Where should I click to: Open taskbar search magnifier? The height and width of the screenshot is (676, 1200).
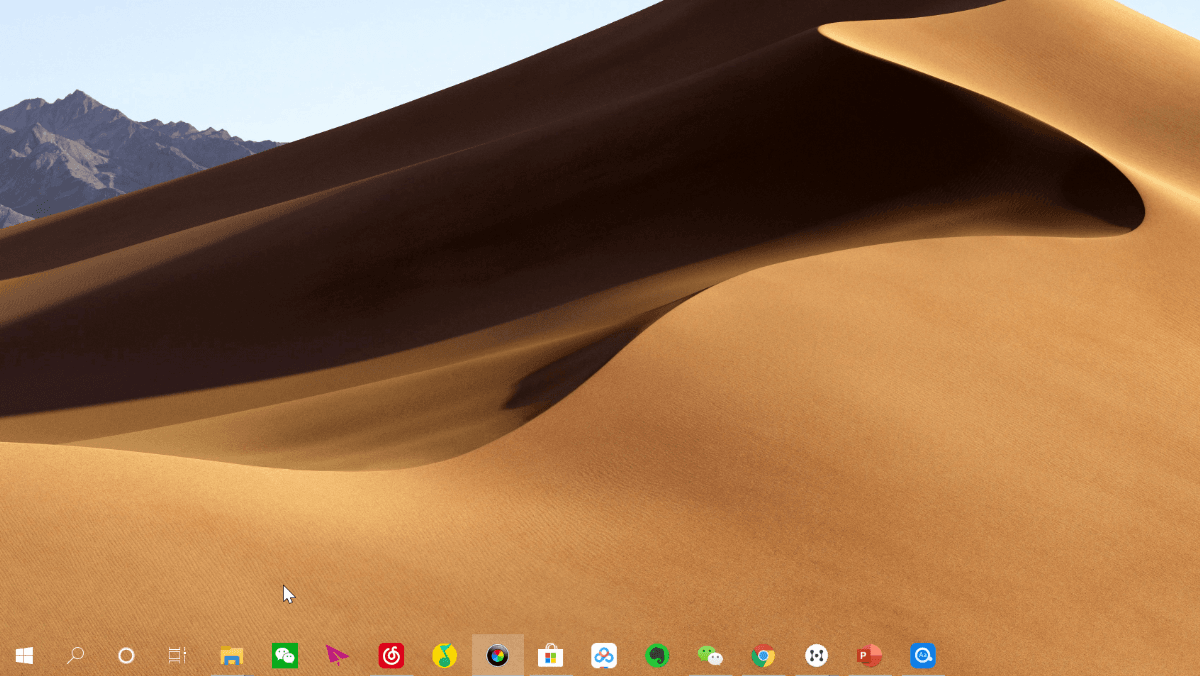pos(75,655)
